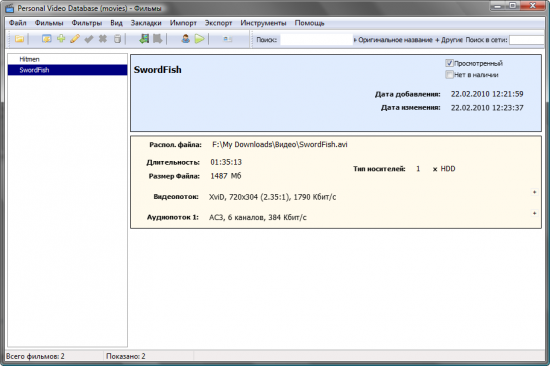The image size is (550, 366).
Task: Click the Тип носителей label
Action: click(x=379, y=169)
